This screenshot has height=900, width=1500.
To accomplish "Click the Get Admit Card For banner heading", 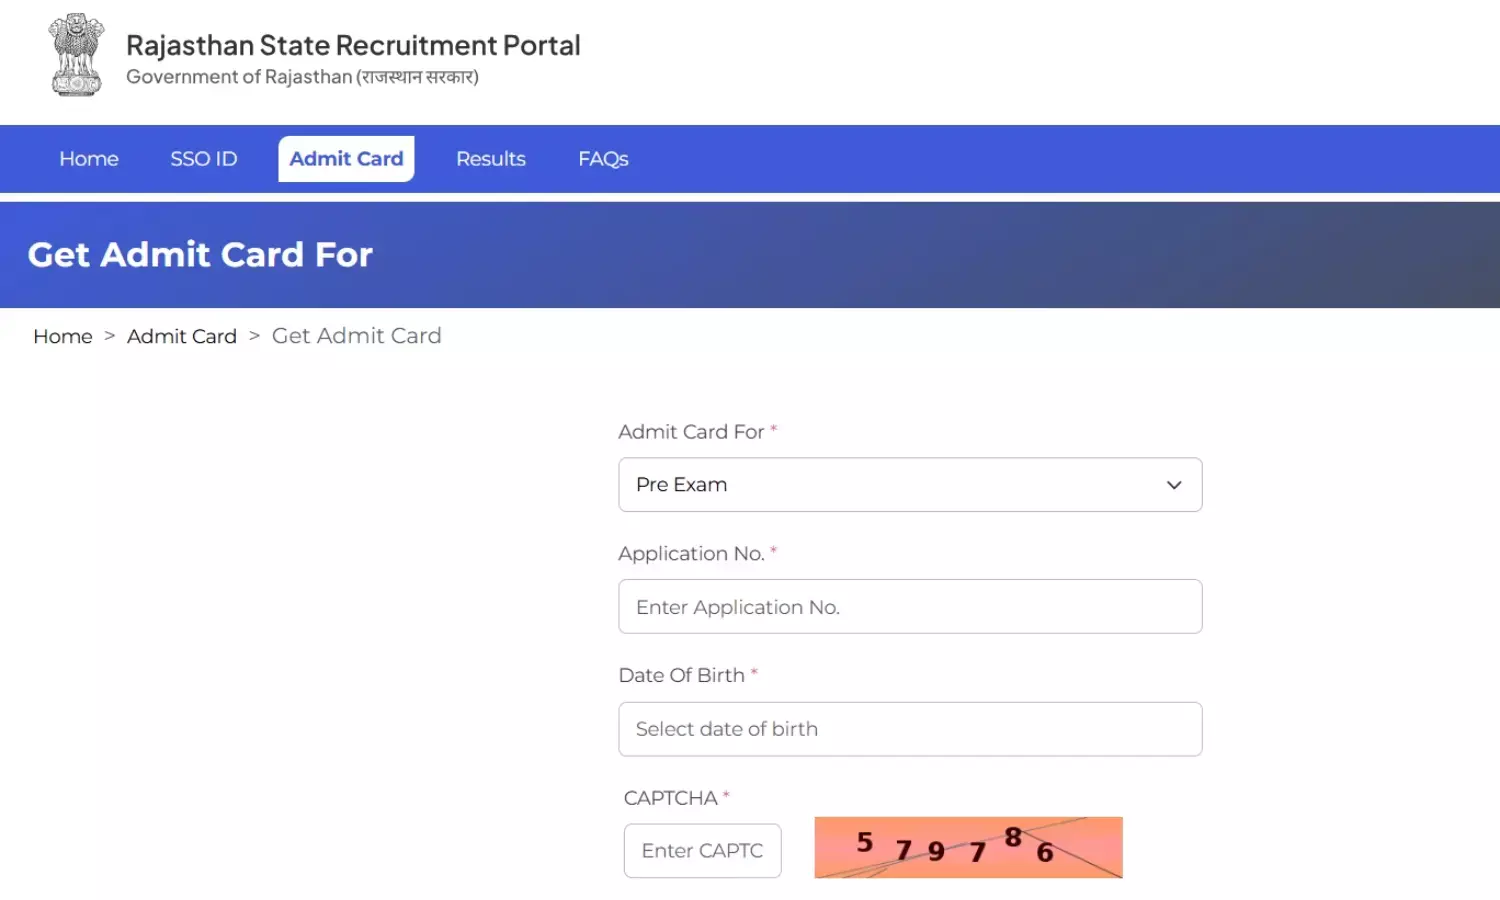I will click(x=200, y=255).
